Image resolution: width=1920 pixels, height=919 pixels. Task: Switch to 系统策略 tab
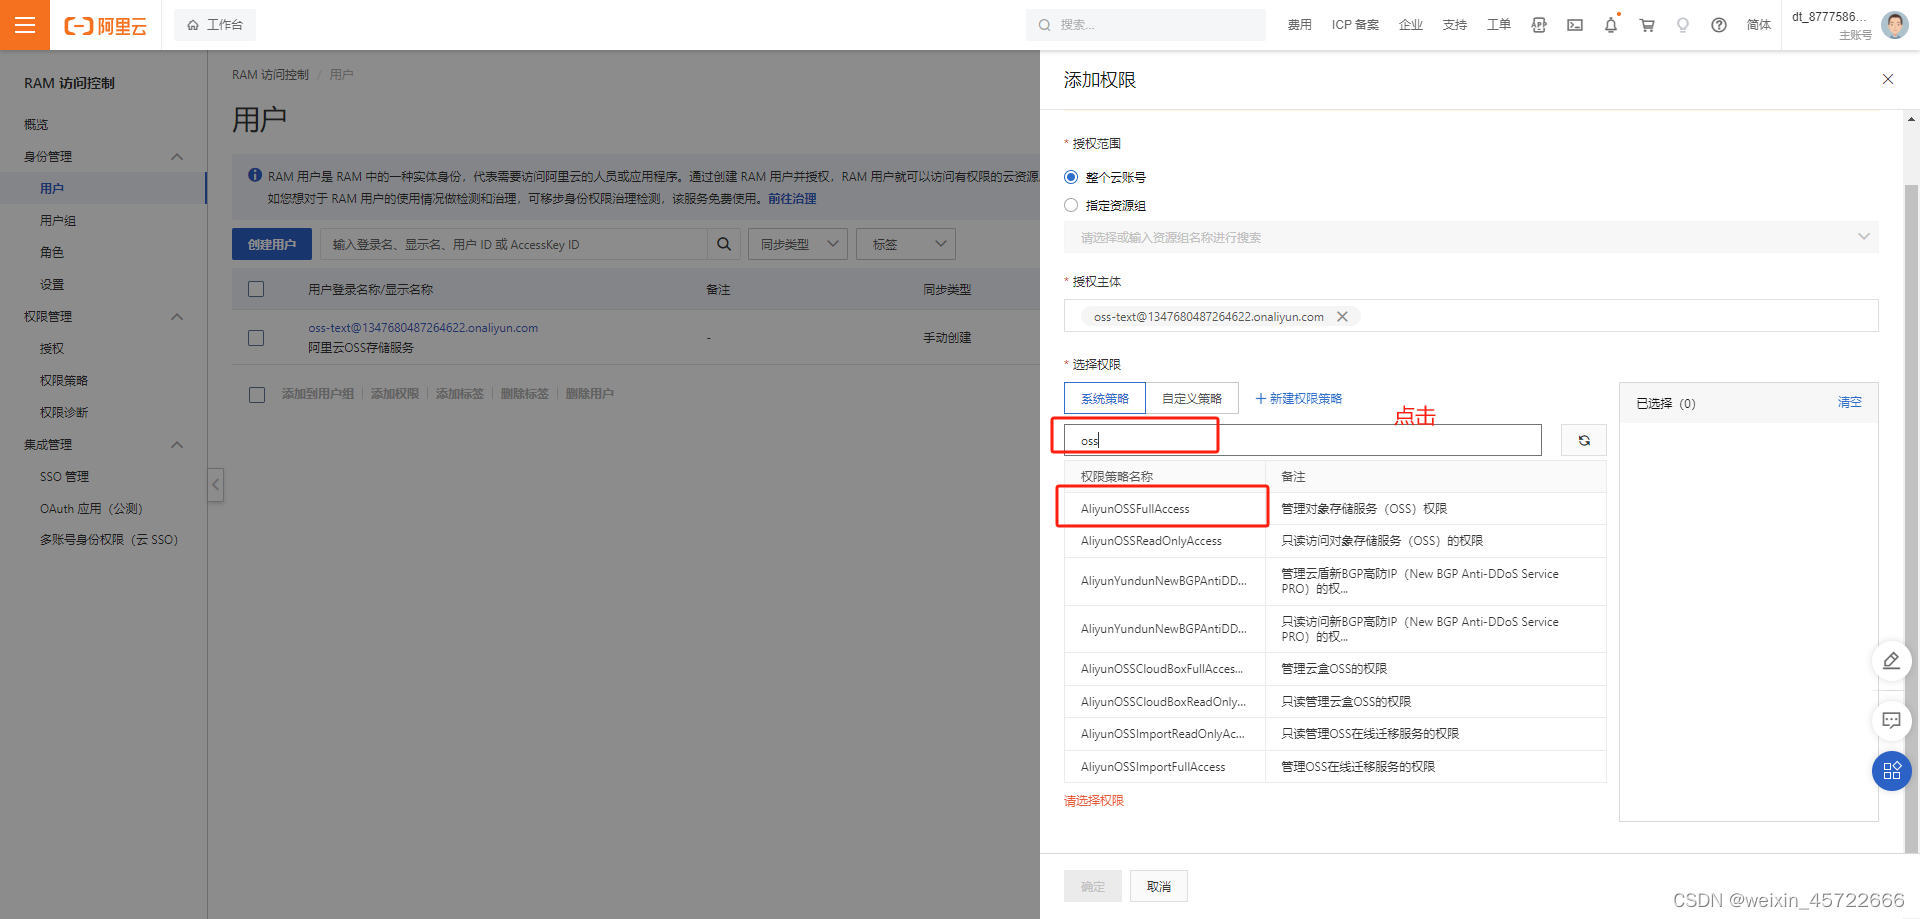[x=1105, y=398]
